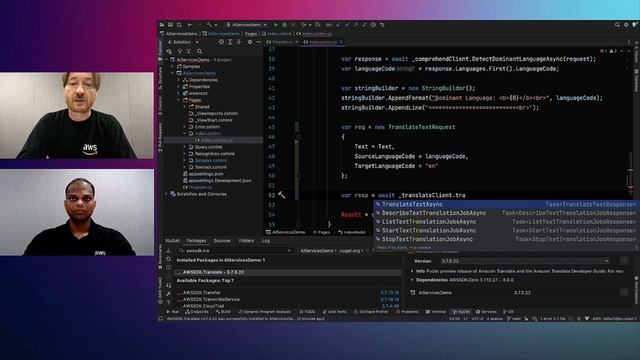Viewport: 640px width, 360px height.
Task: Click the Solution explorer options gear icon
Action: pos(249,42)
